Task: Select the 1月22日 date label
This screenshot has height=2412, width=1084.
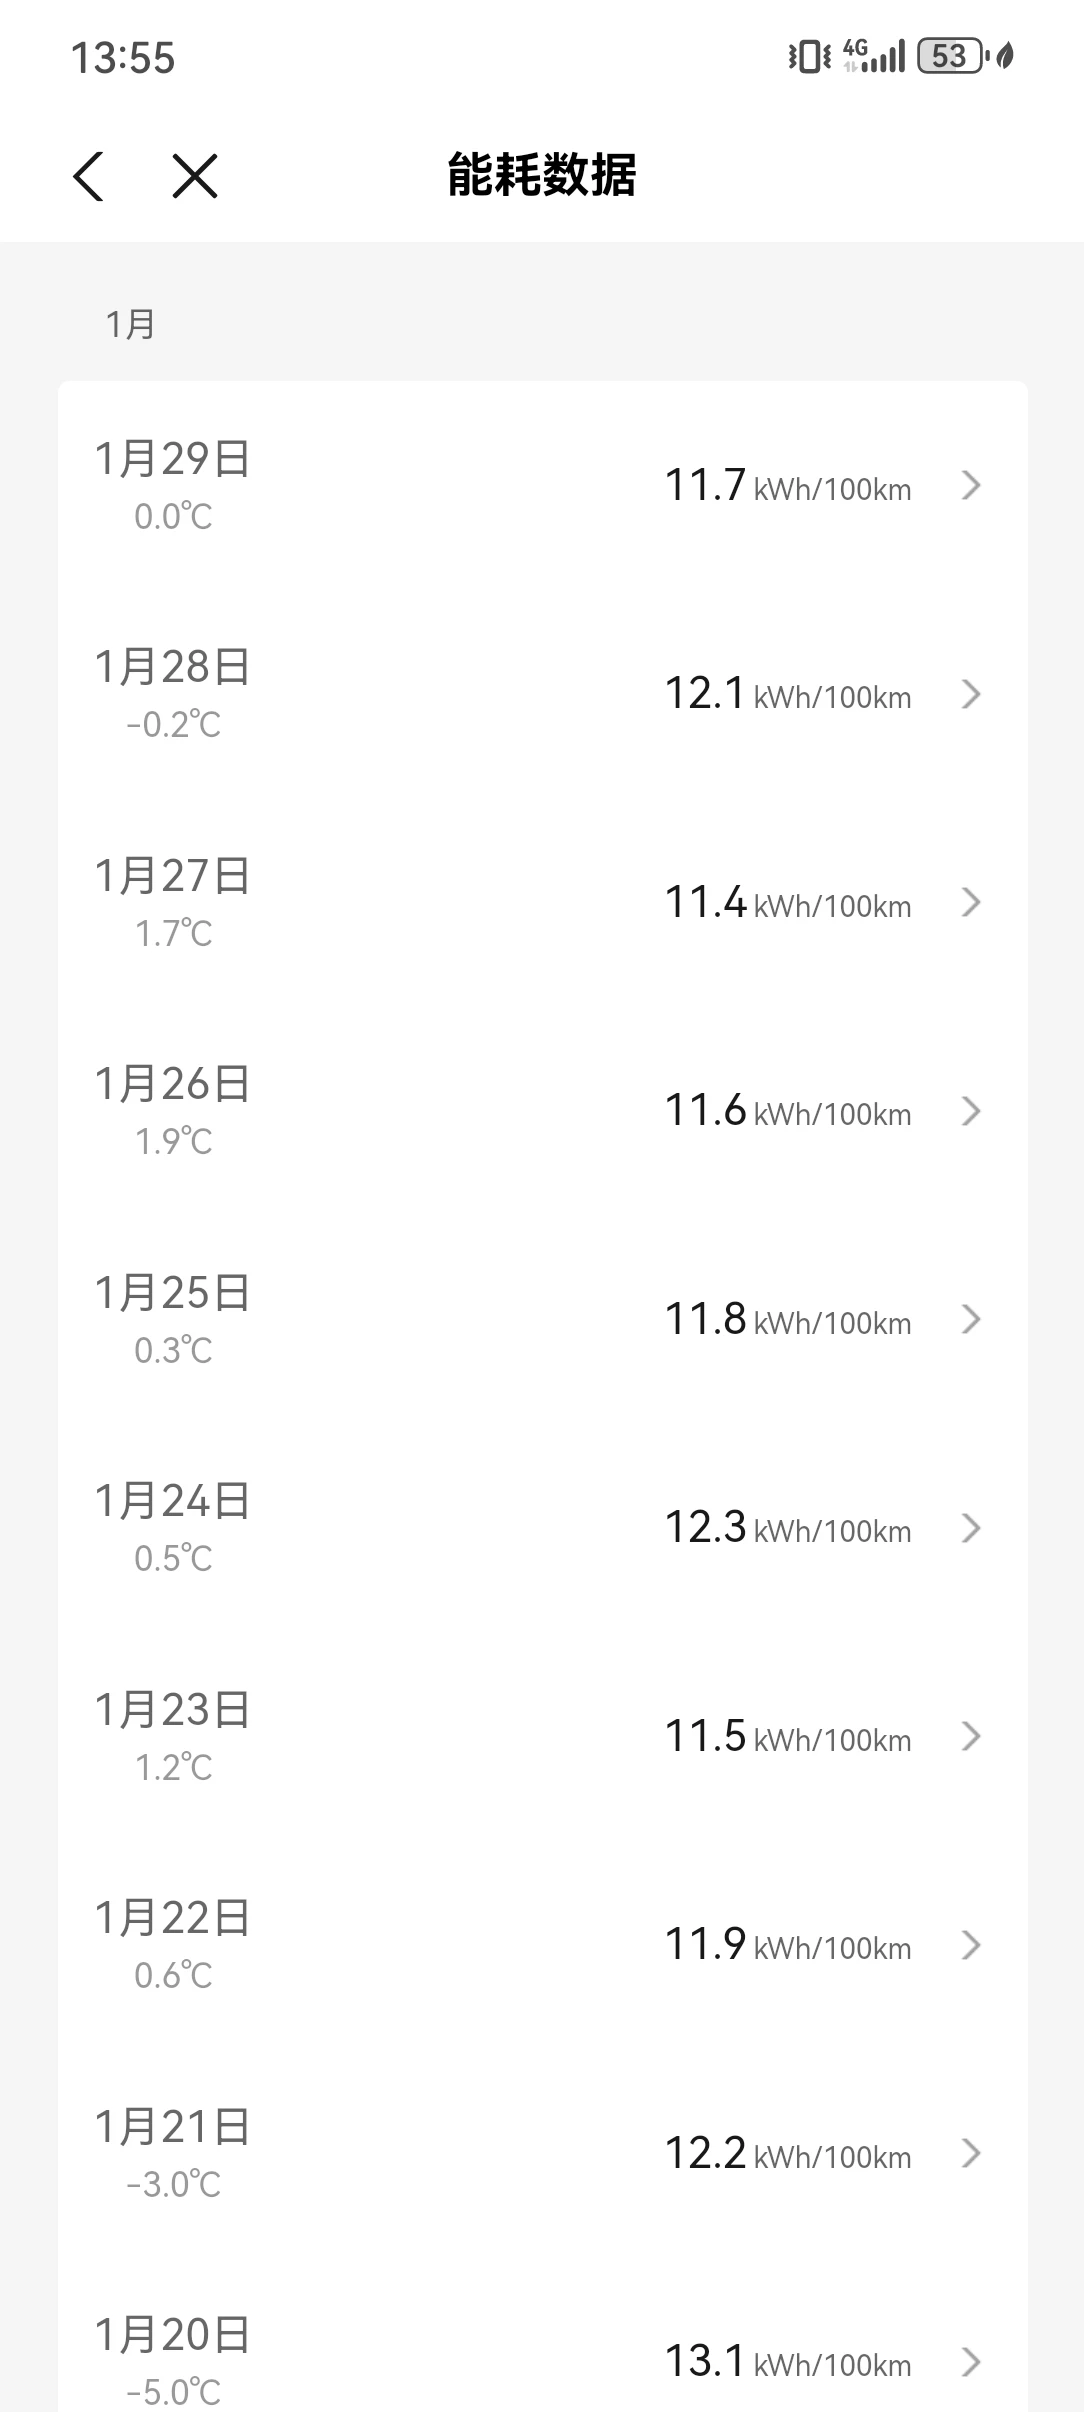Action: pos(172,1918)
